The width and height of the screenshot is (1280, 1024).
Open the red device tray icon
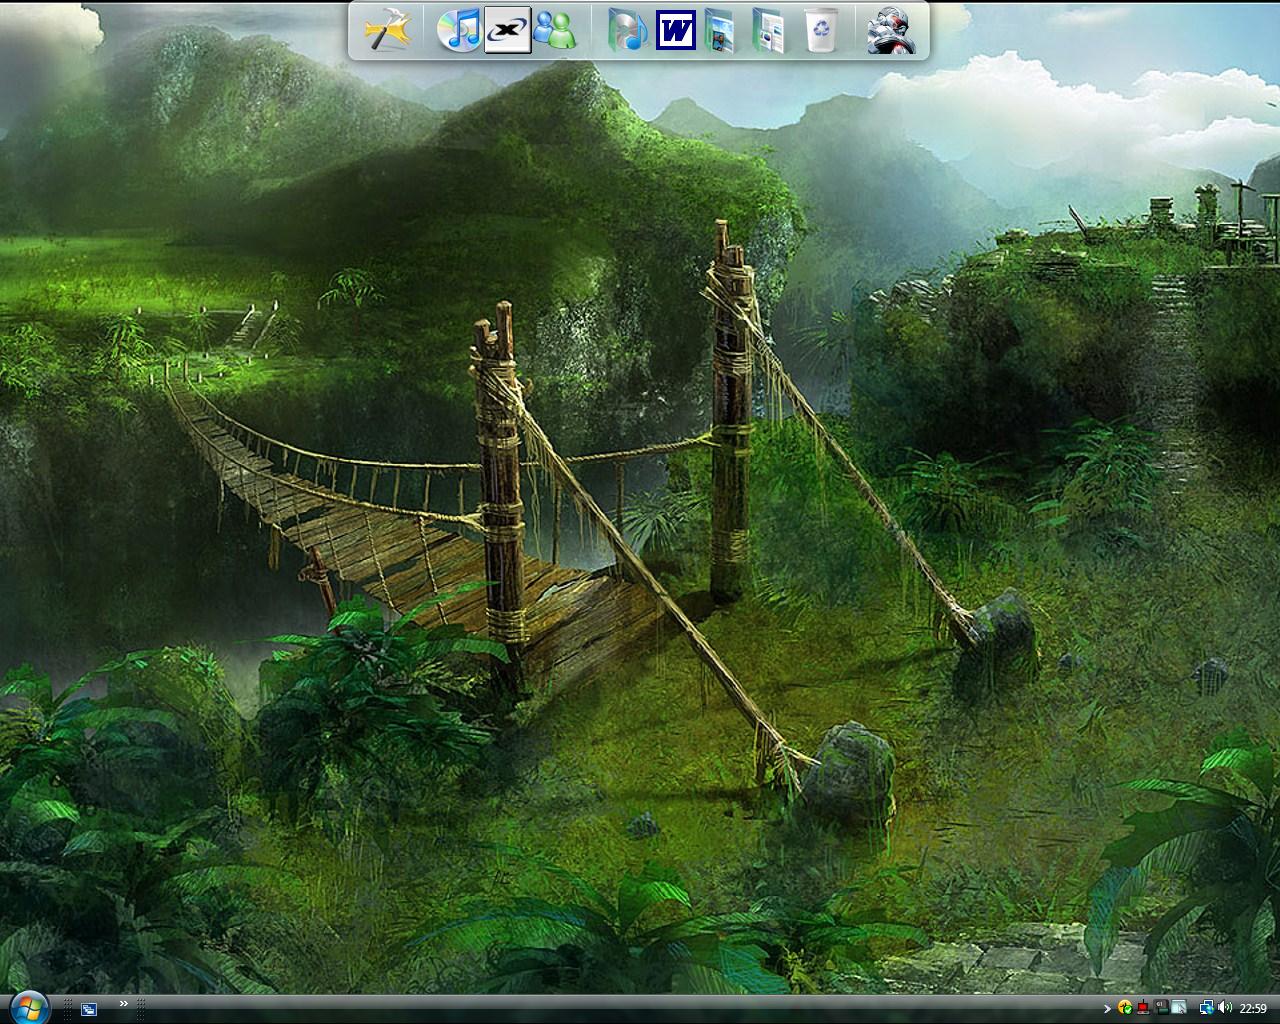pos(1143,1008)
